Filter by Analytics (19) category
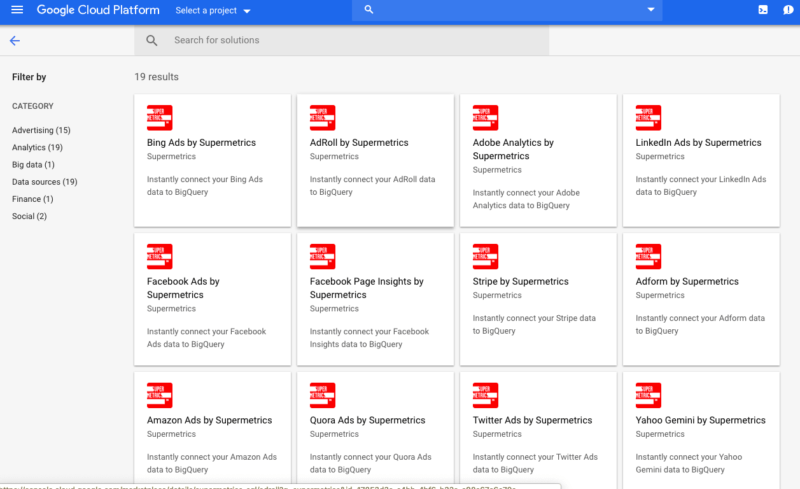This screenshot has height=489, width=800. click(x=37, y=148)
